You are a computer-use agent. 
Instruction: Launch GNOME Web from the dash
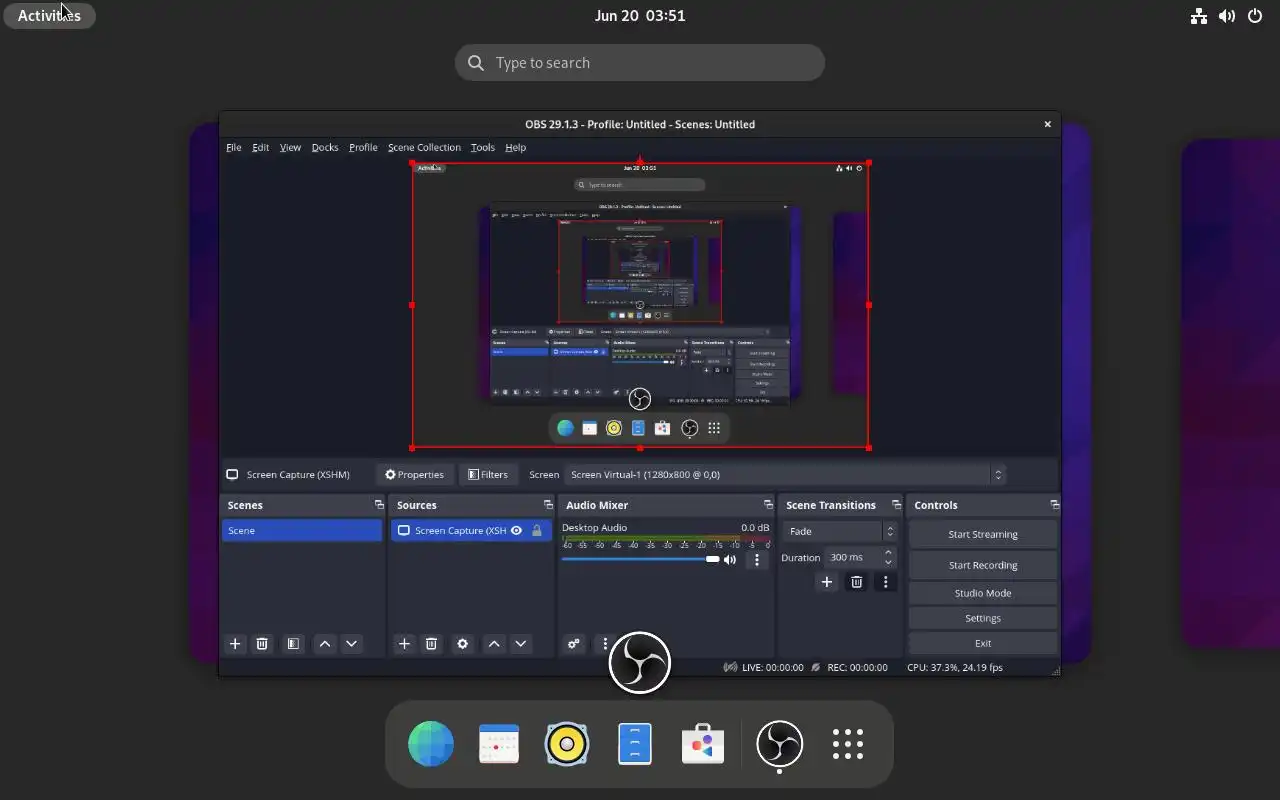[x=431, y=744]
